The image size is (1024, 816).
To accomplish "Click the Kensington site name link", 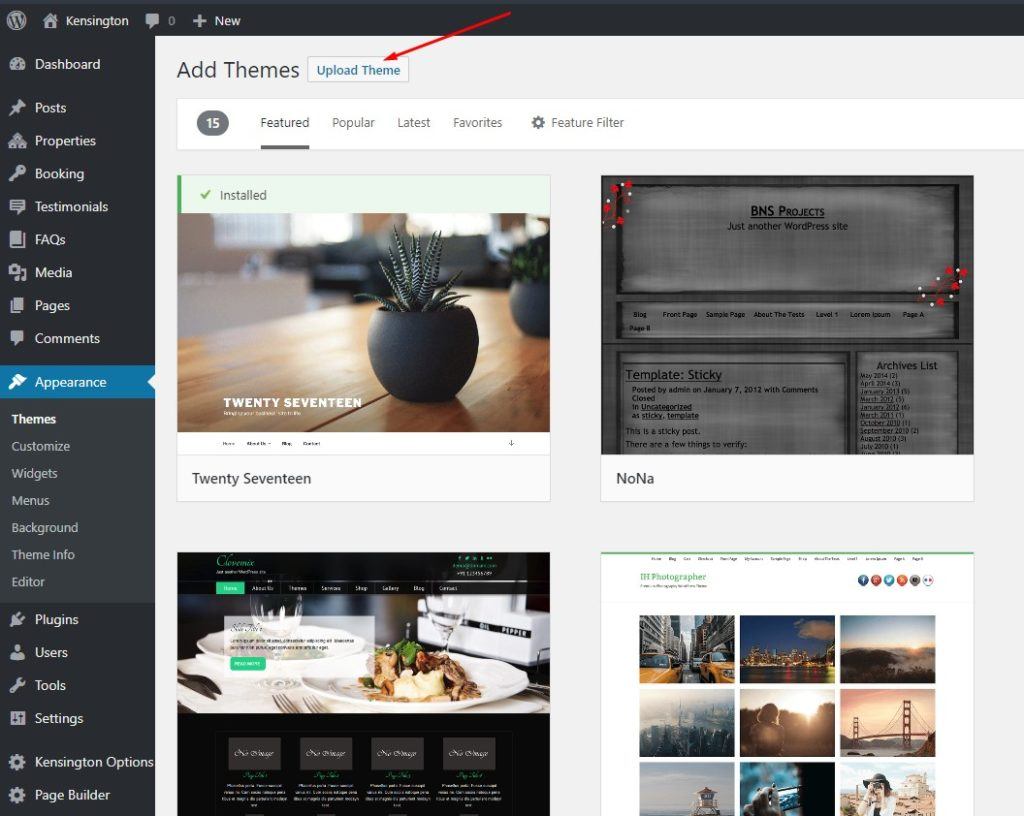I will pyautogui.click(x=97, y=21).
